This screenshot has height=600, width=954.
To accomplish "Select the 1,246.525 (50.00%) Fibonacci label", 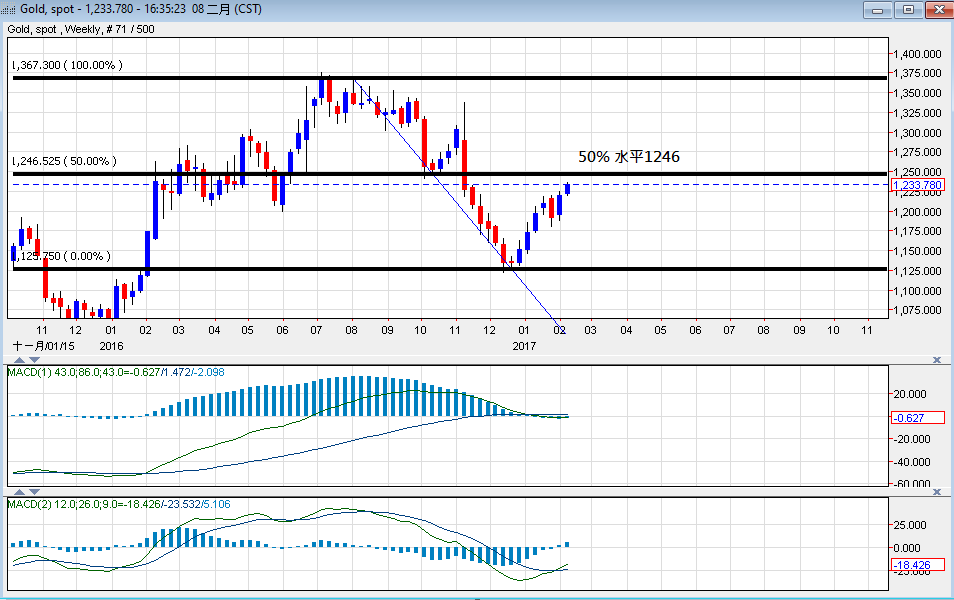I will 64,161.
